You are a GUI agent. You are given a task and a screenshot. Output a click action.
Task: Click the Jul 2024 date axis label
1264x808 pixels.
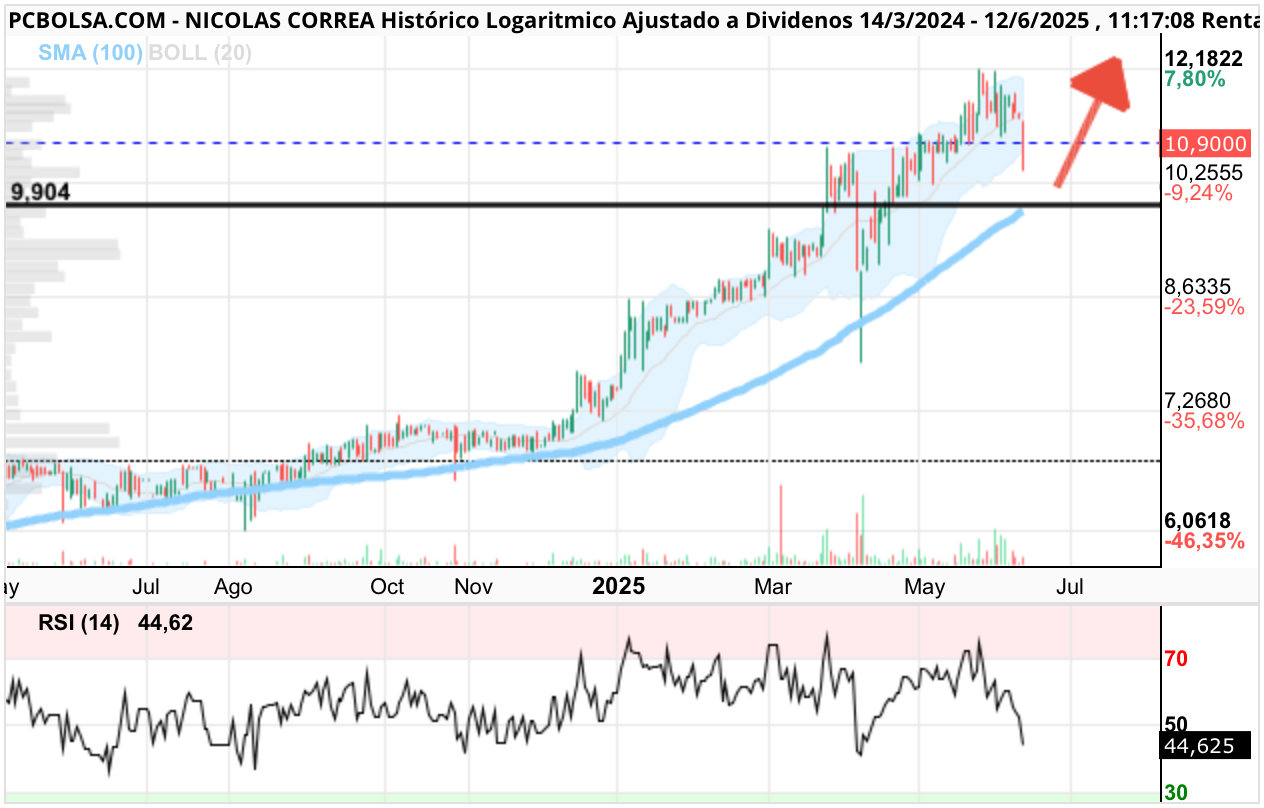coord(147,586)
